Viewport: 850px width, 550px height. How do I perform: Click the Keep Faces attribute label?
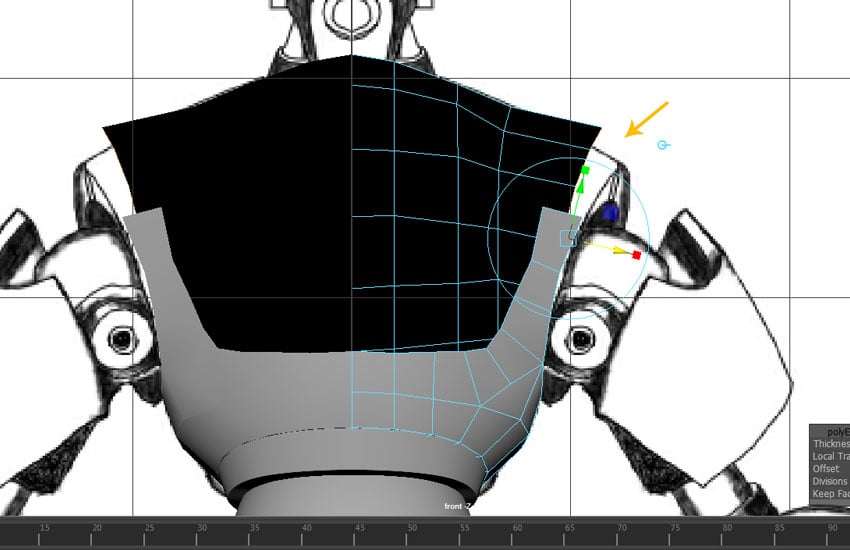(831, 494)
